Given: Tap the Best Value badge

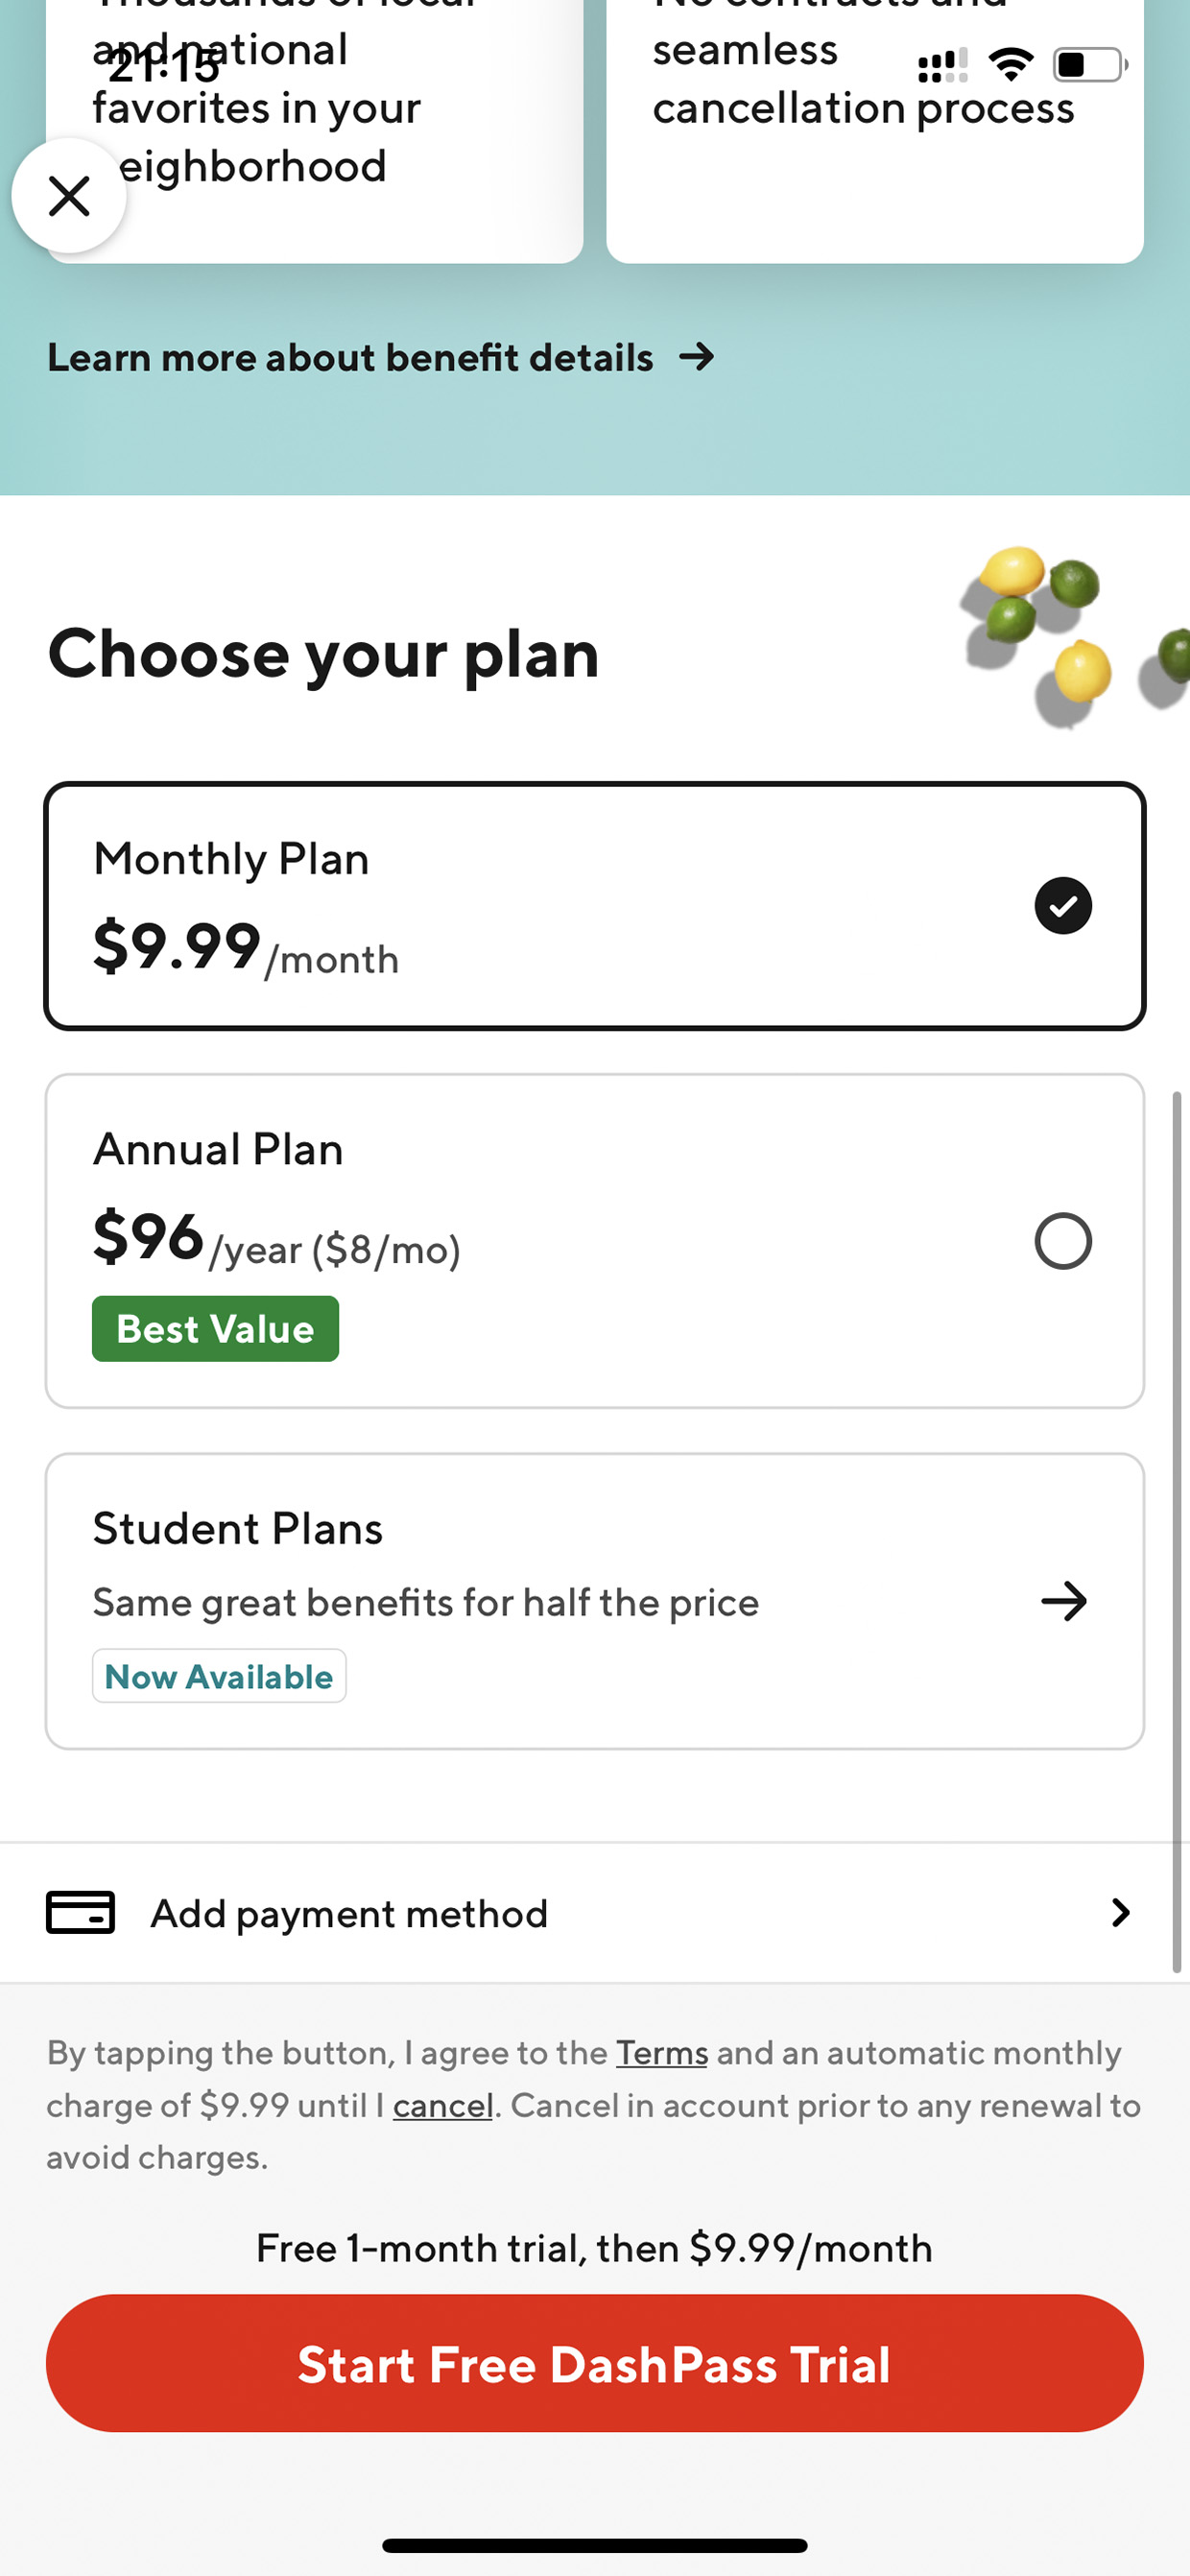Looking at the screenshot, I should tap(215, 1329).
